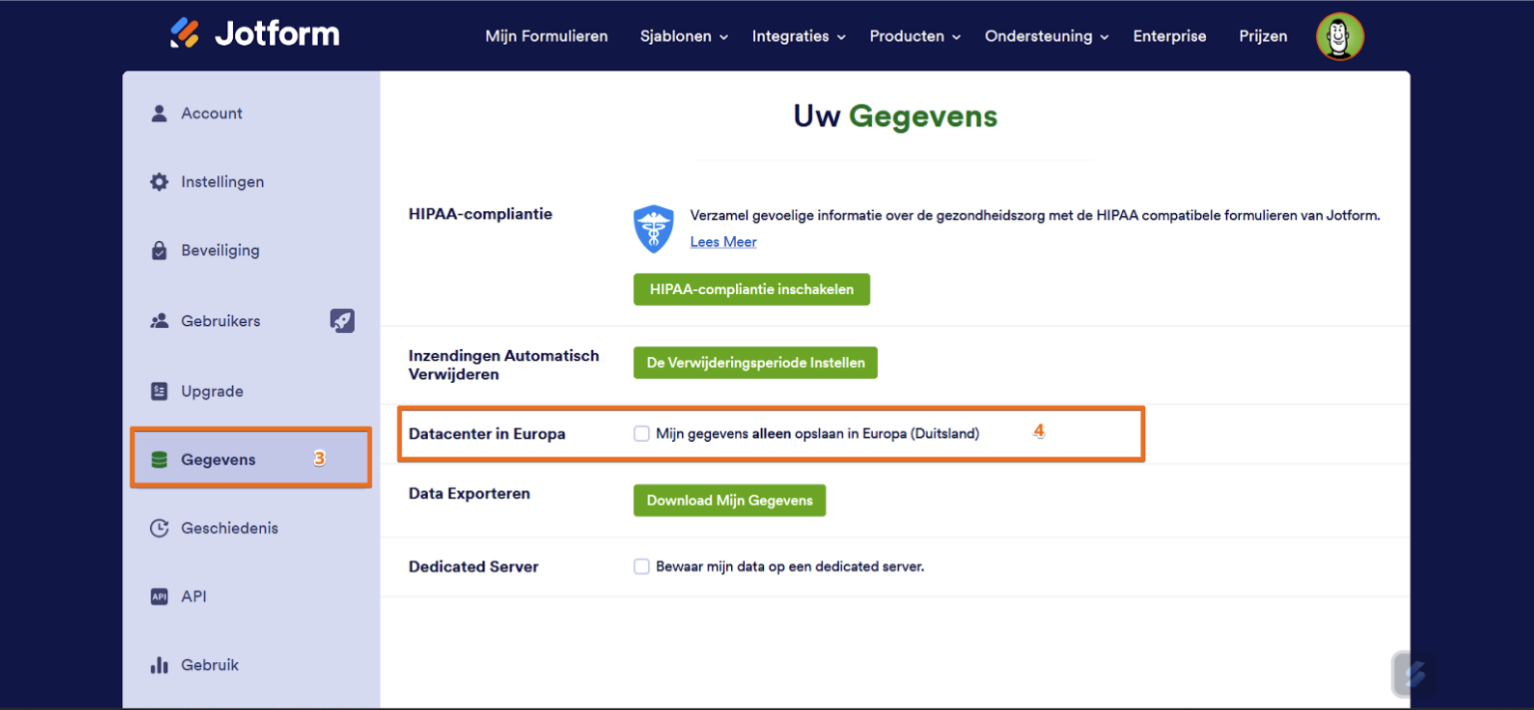Click the 'Mijn gegevens alleen opslaan in Europa' label
Viewport: 1534px width, 710px height.
818,434
